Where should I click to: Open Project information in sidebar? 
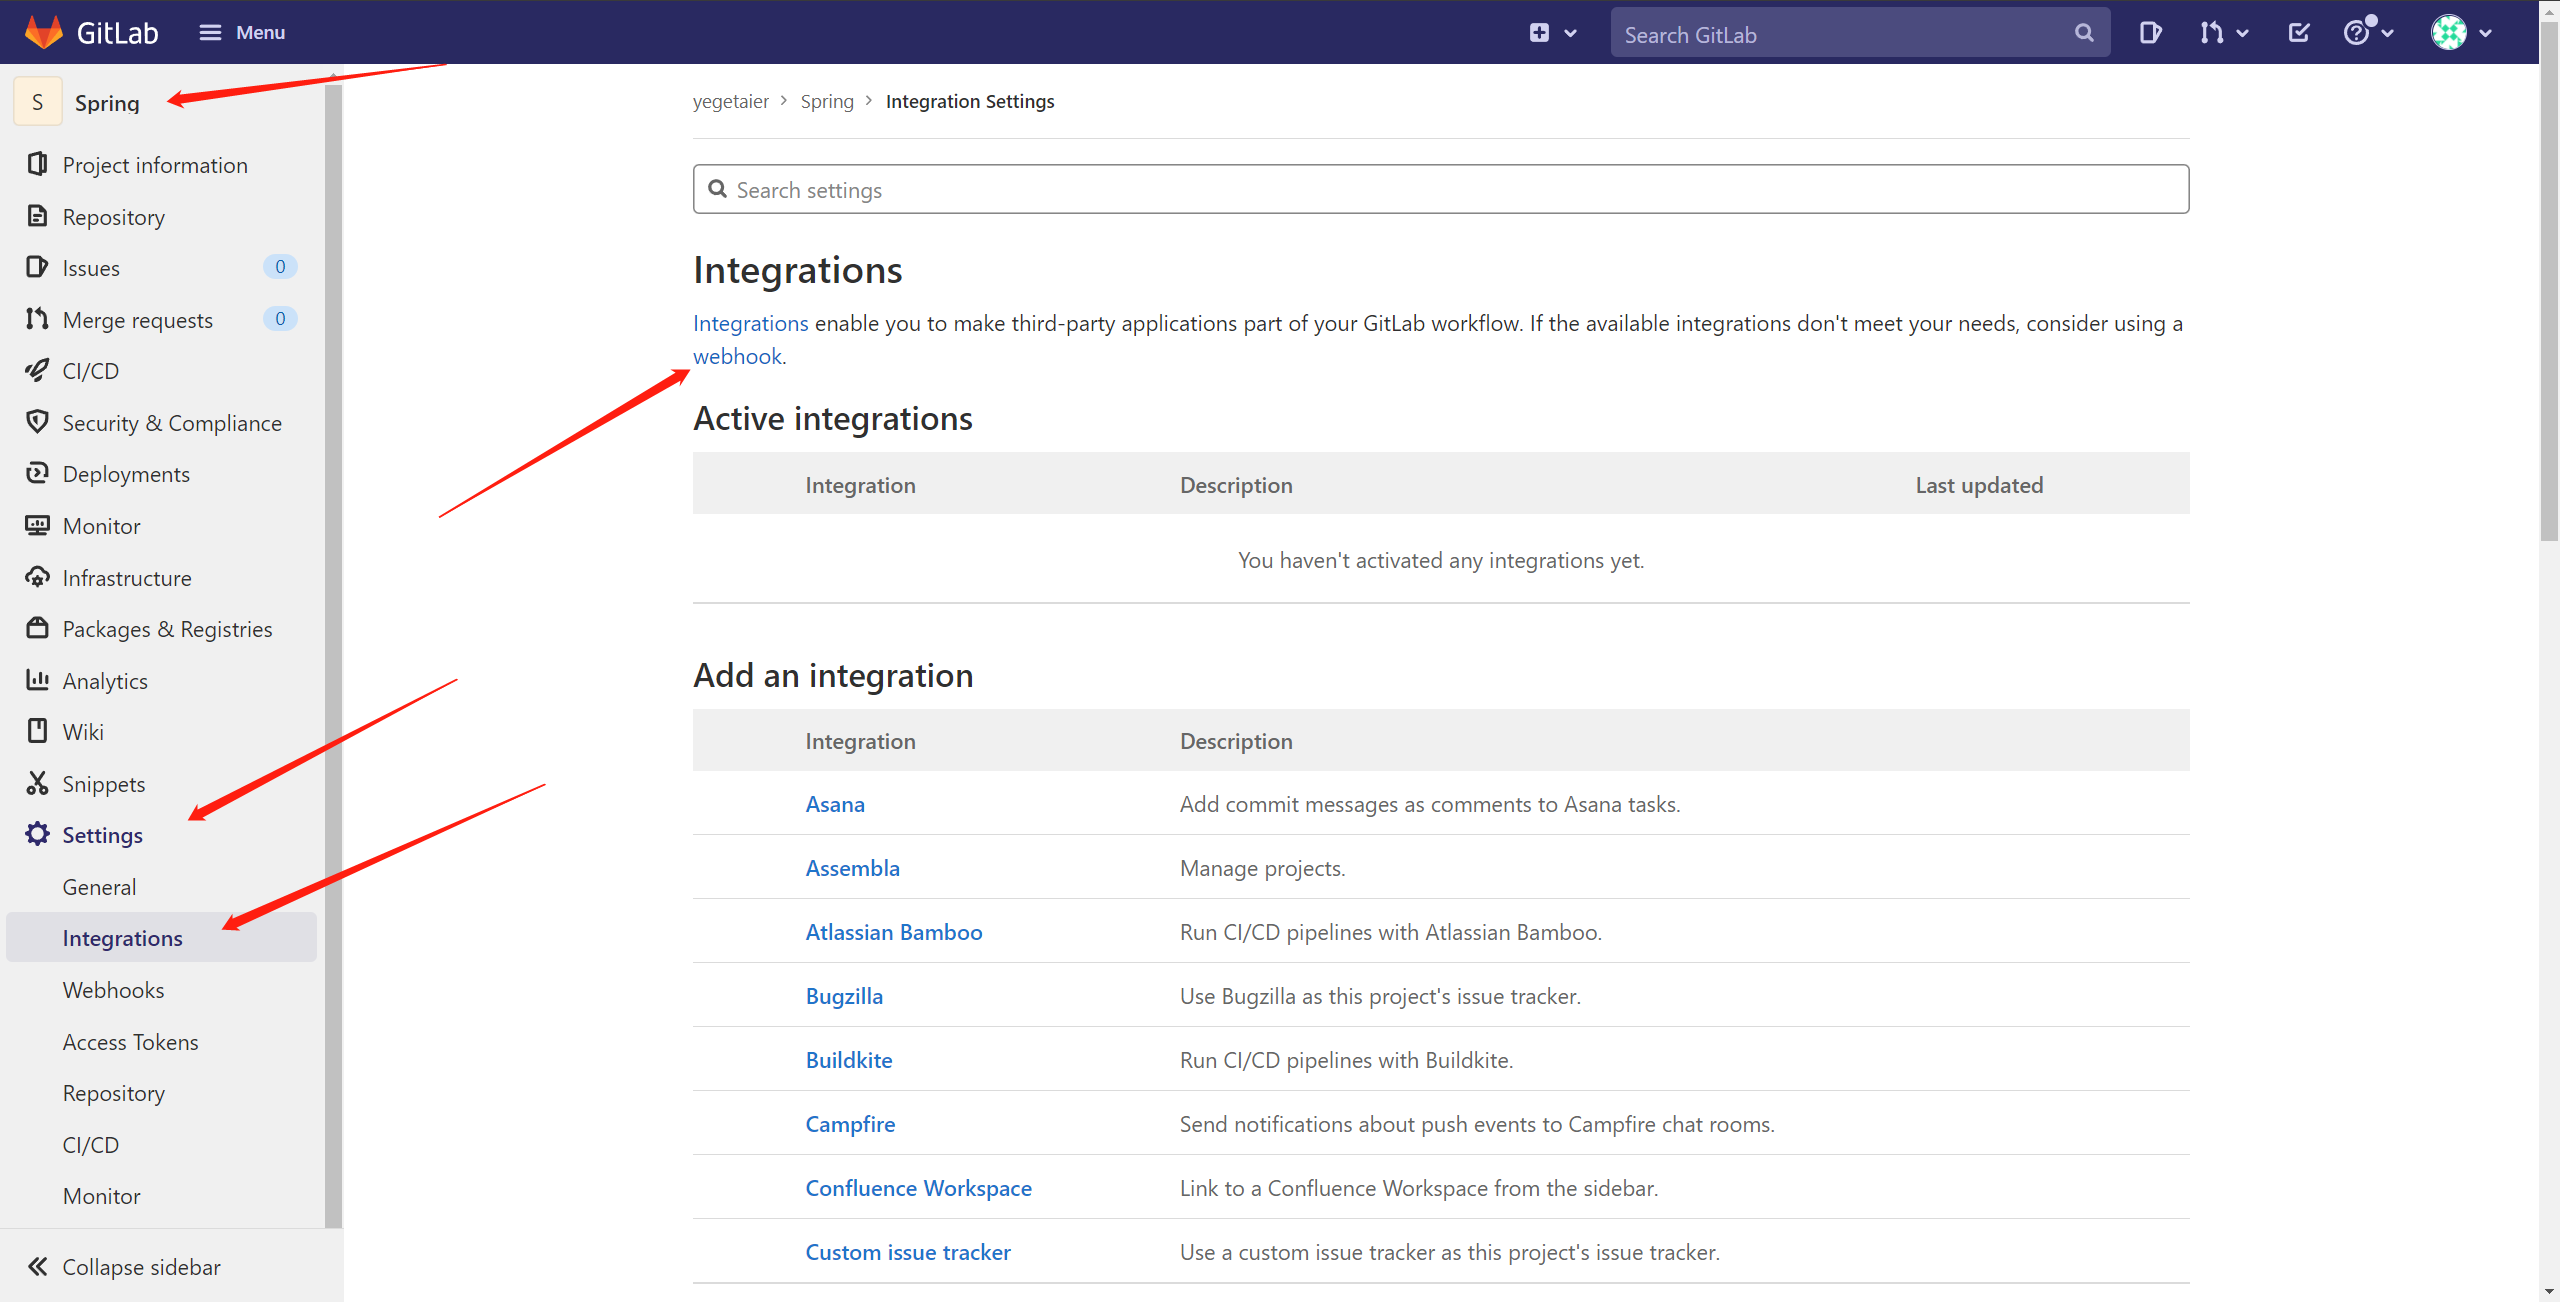pyautogui.click(x=155, y=165)
